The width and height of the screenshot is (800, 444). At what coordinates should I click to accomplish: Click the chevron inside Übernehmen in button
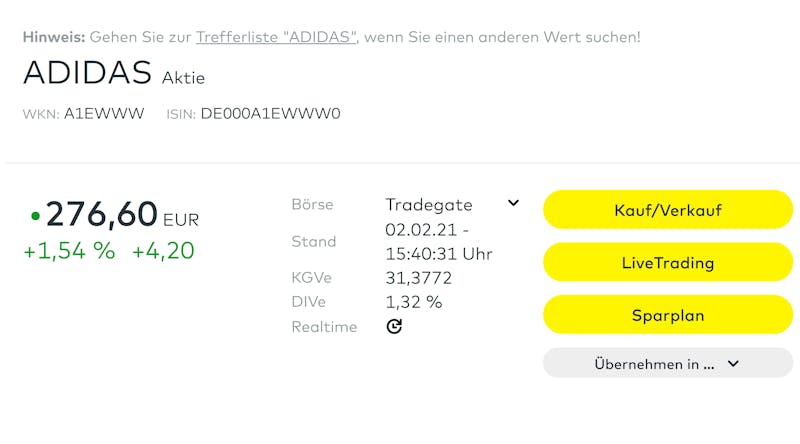733,364
